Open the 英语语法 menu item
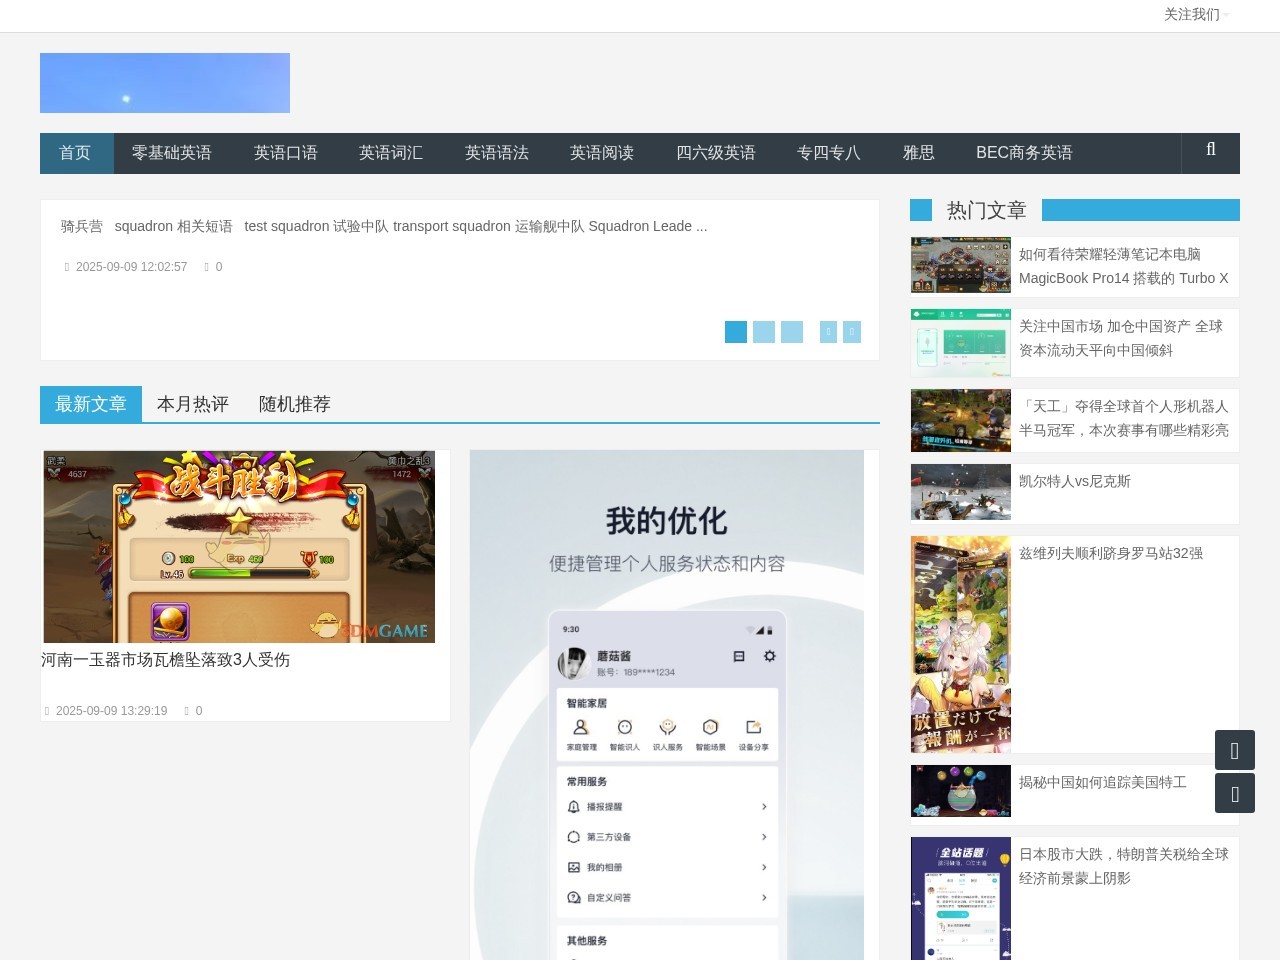The height and width of the screenshot is (960, 1280). pos(497,153)
